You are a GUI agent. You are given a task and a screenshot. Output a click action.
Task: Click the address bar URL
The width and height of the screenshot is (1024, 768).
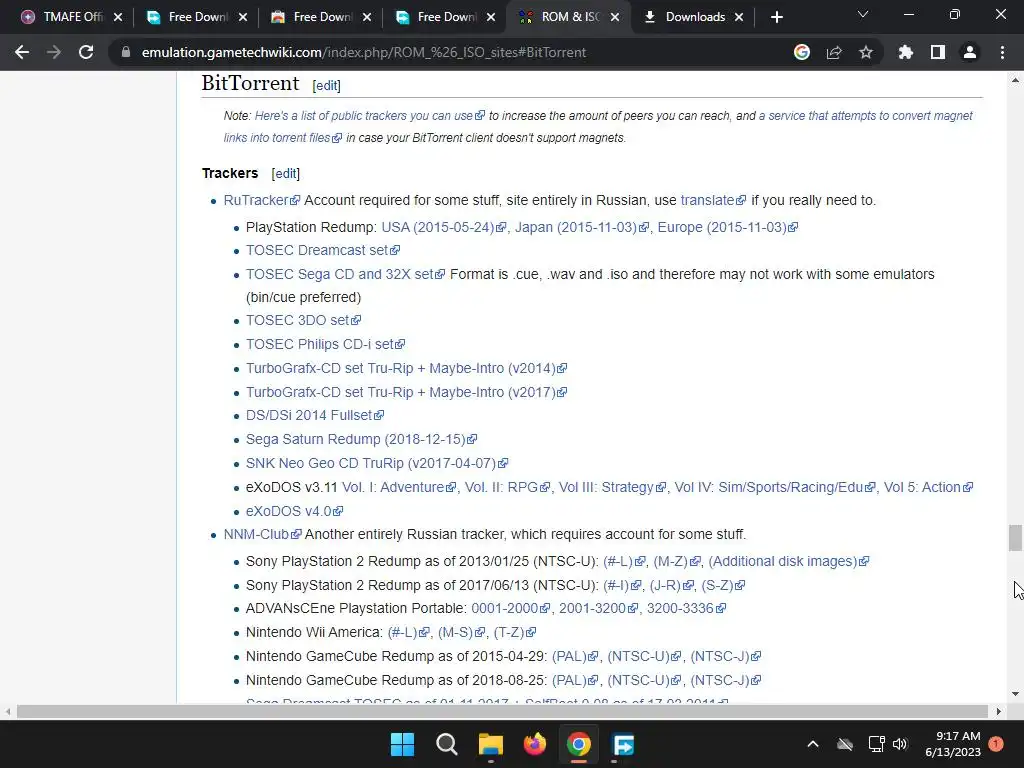364,52
